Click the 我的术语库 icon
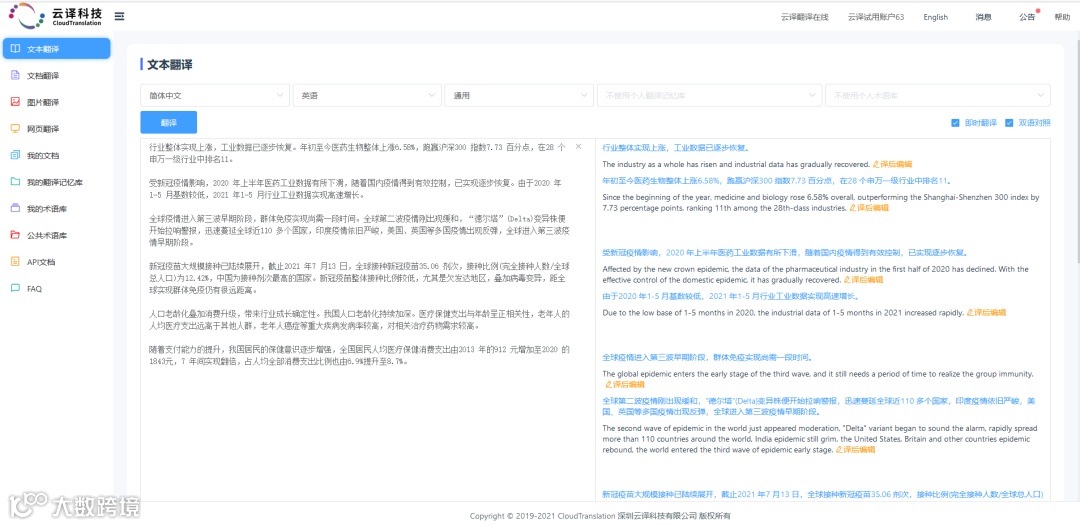 (15, 208)
